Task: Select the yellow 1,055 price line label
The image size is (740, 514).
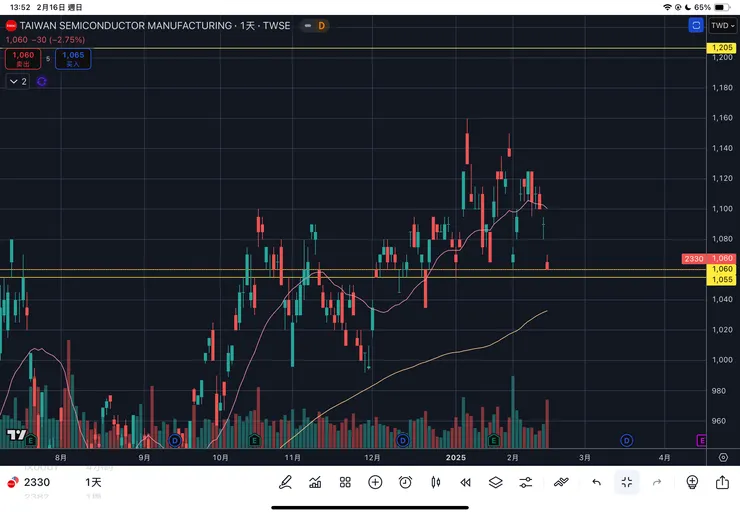Action: click(722, 279)
